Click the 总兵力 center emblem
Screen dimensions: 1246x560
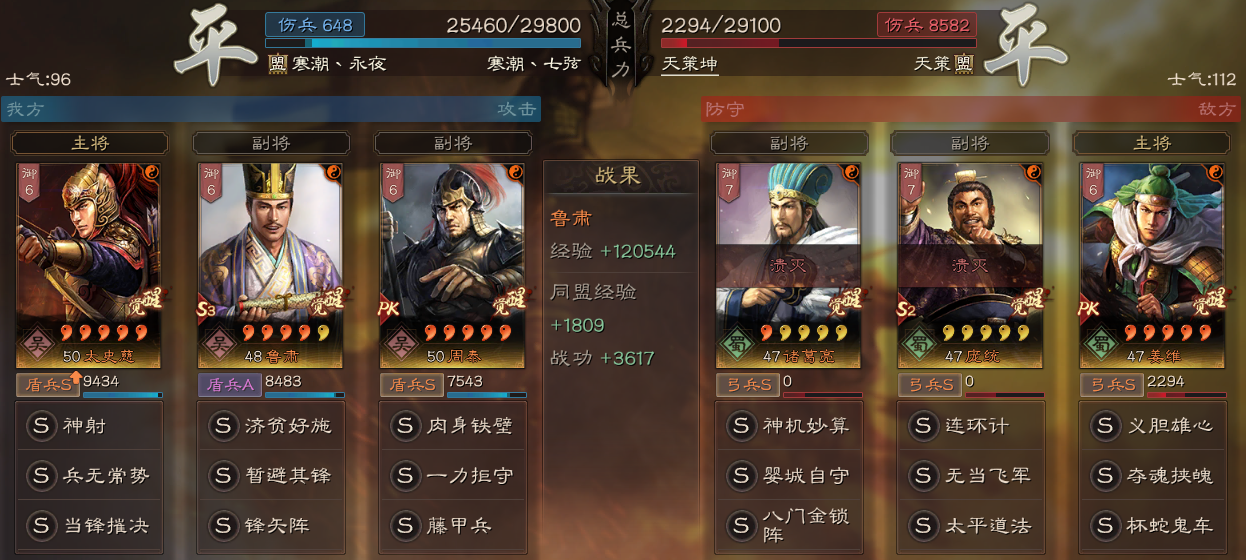pyautogui.click(x=621, y=45)
